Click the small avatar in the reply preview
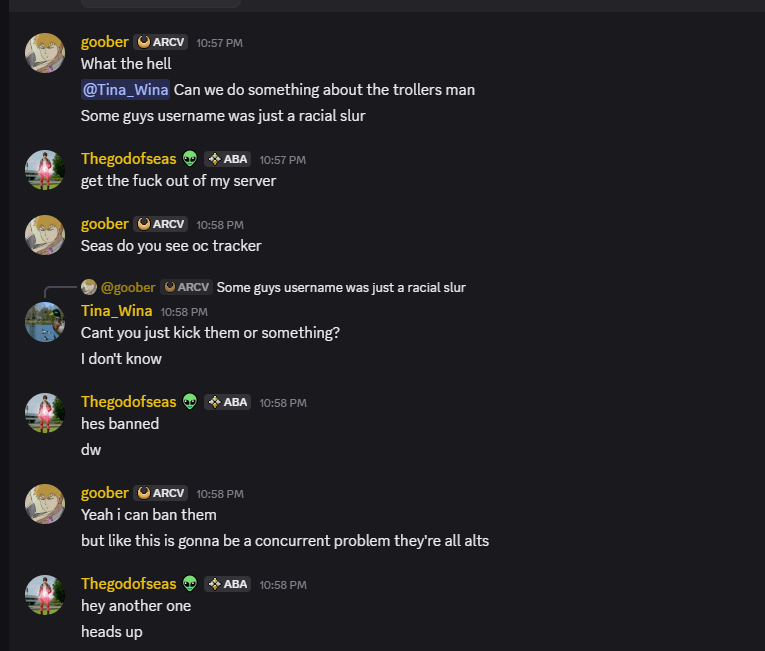This screenshot has width=765, height=651. pyautogui.click(x=89, y=287)
